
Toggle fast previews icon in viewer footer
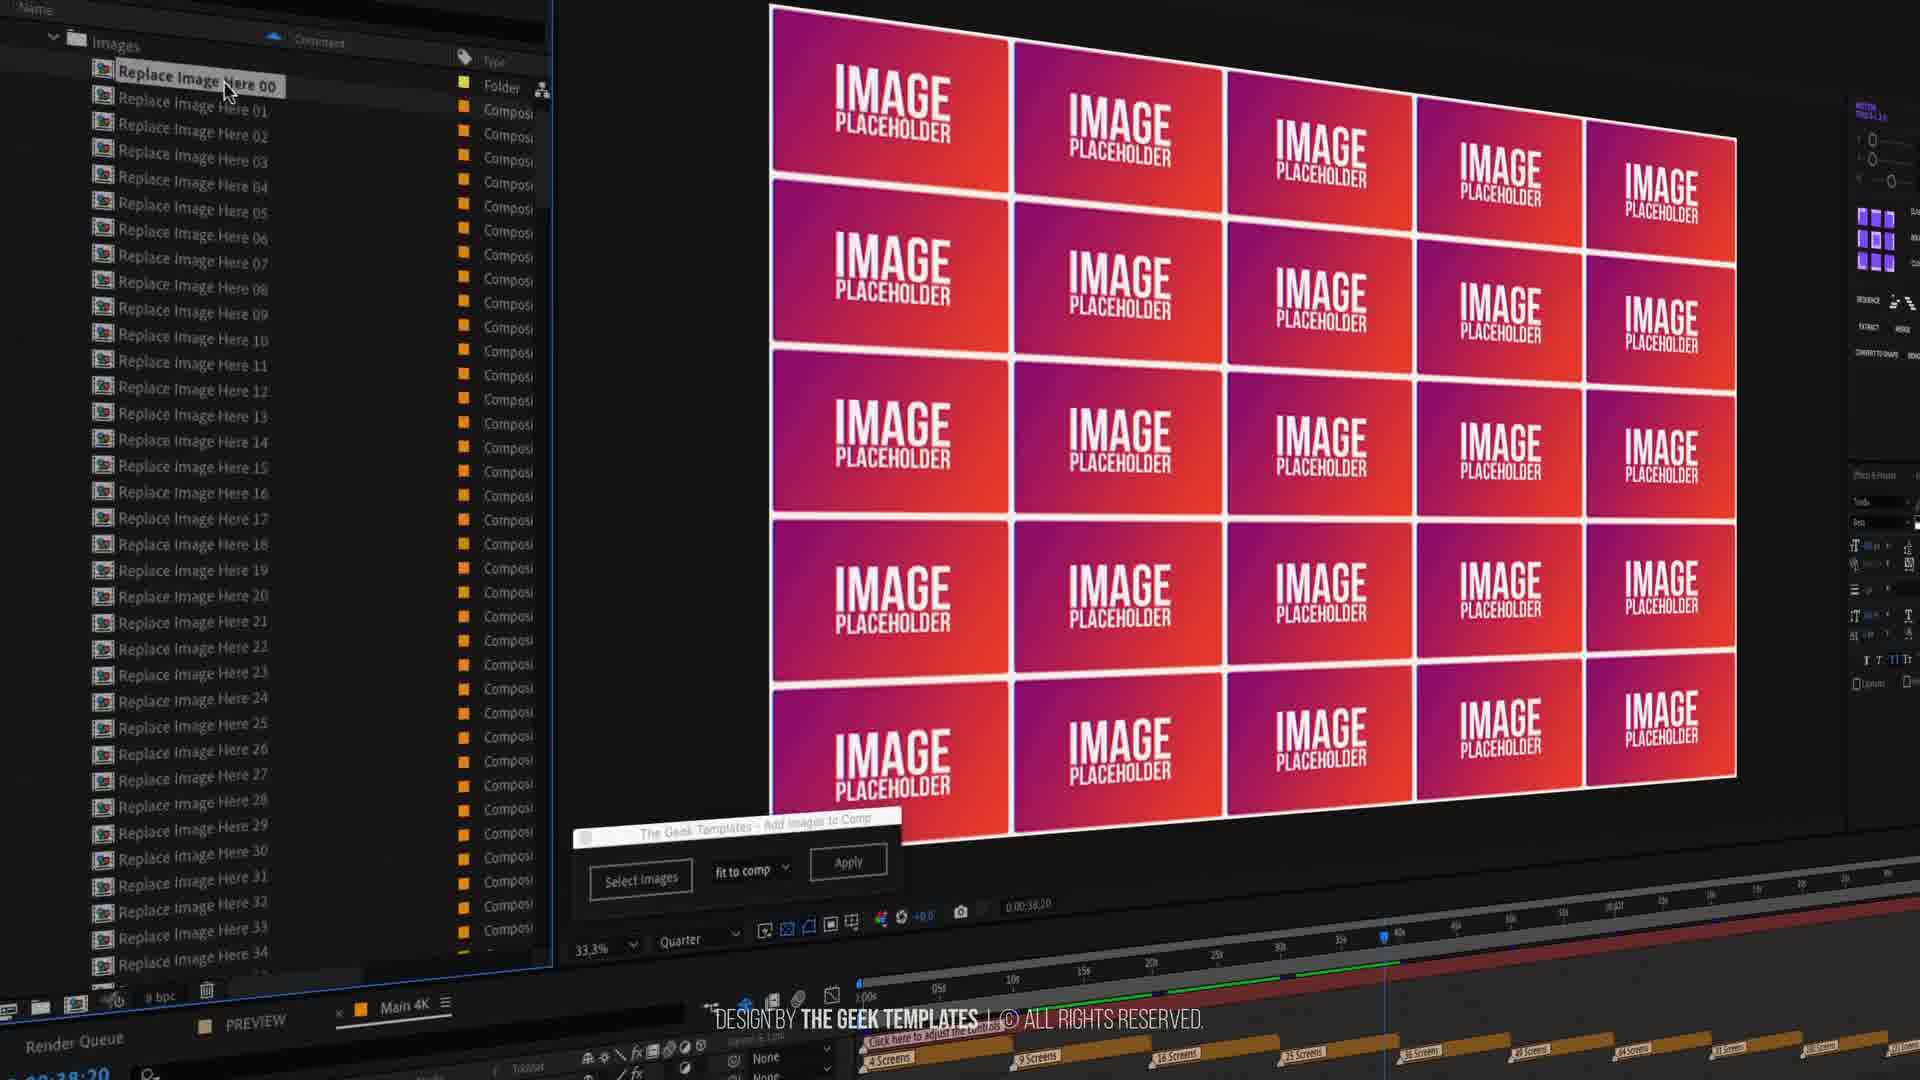click(x=765, y=931)
